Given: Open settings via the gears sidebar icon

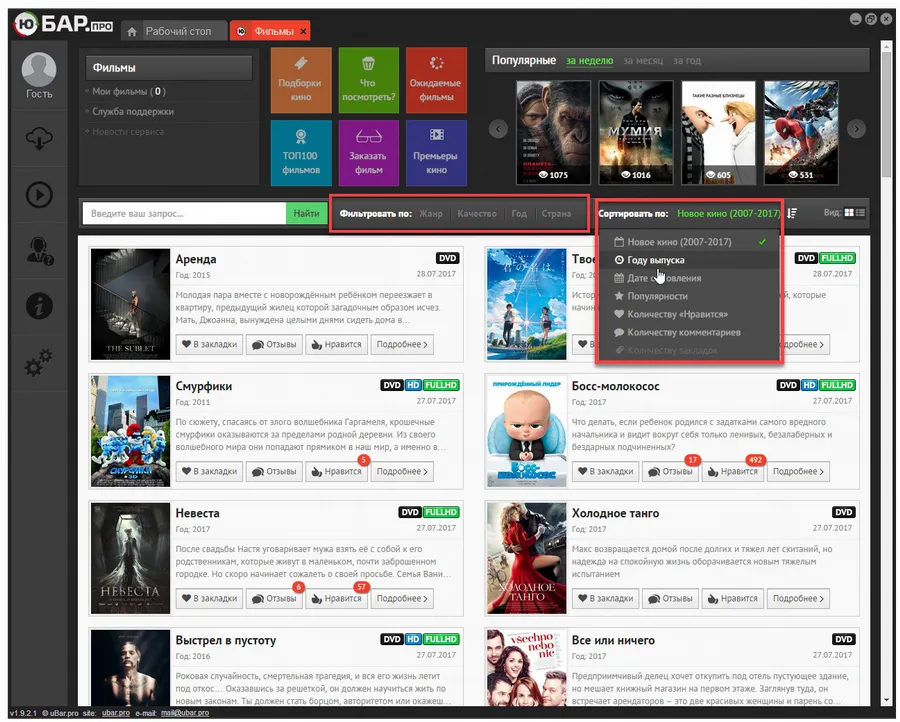Looking at the screenshot, I should pyautogui.click(x=39, y=363).
